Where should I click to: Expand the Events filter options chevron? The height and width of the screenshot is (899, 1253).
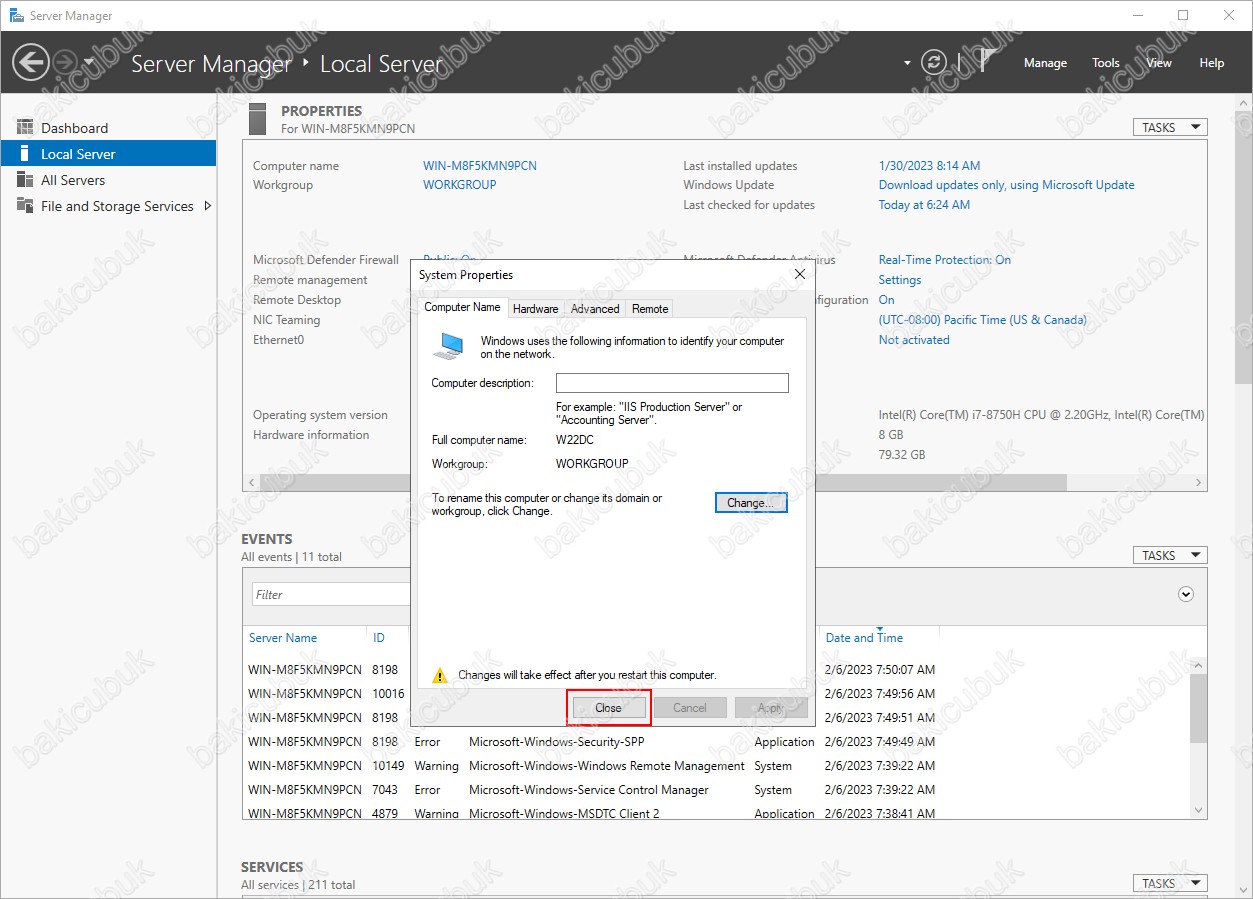(x=1186, y=594)
